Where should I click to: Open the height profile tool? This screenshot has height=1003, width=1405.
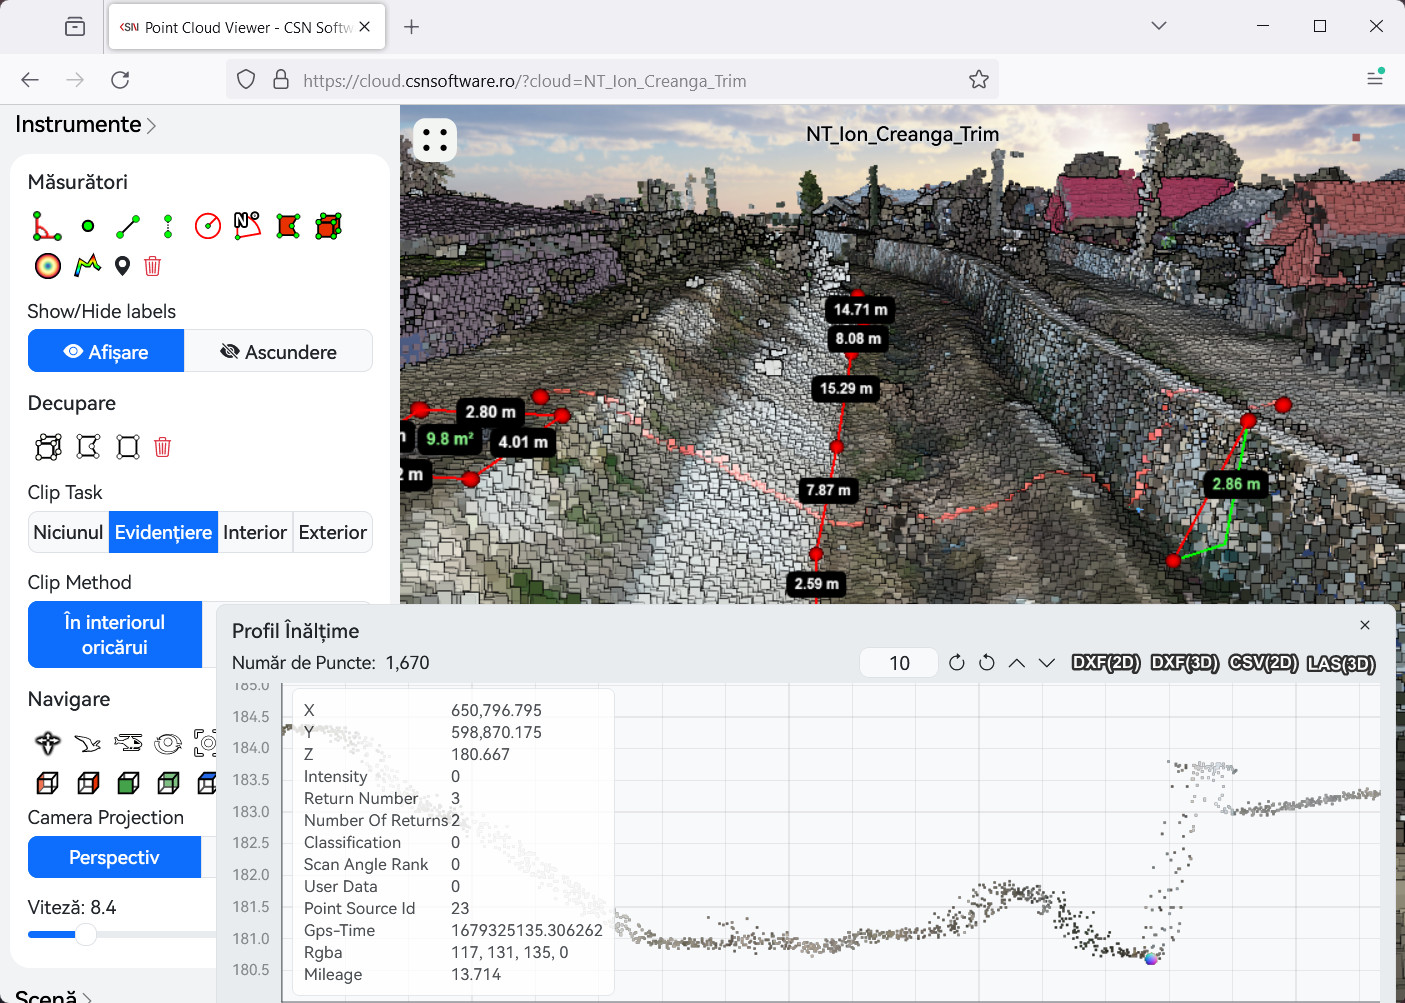pos(87,265)
